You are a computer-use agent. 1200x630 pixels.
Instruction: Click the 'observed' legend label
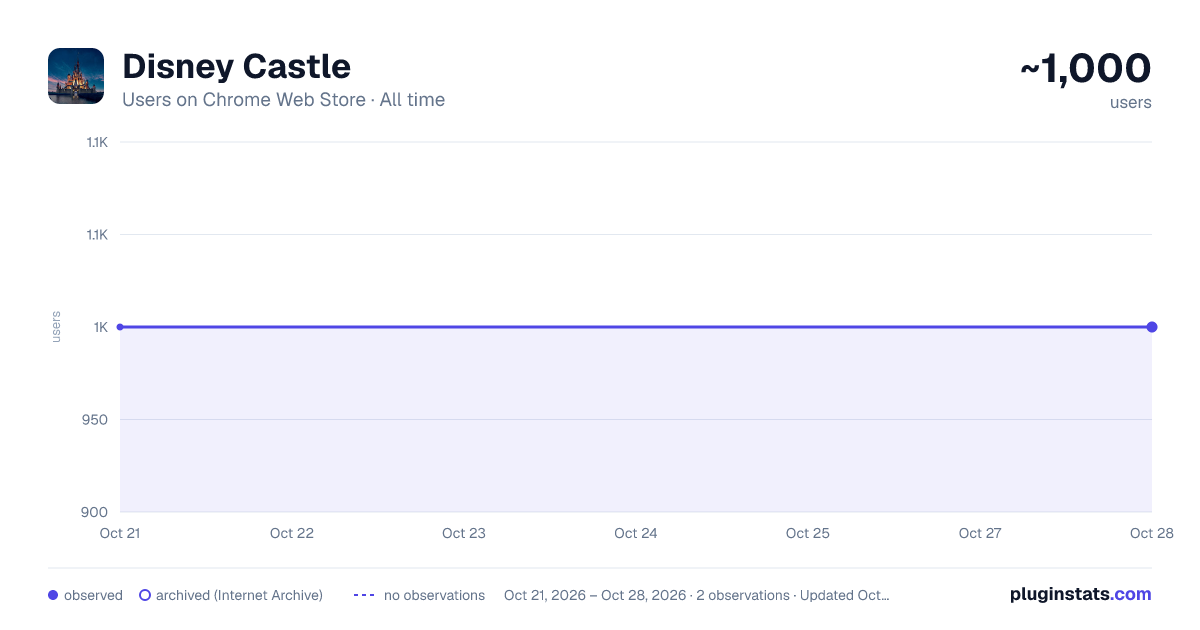tap(93, 595)
